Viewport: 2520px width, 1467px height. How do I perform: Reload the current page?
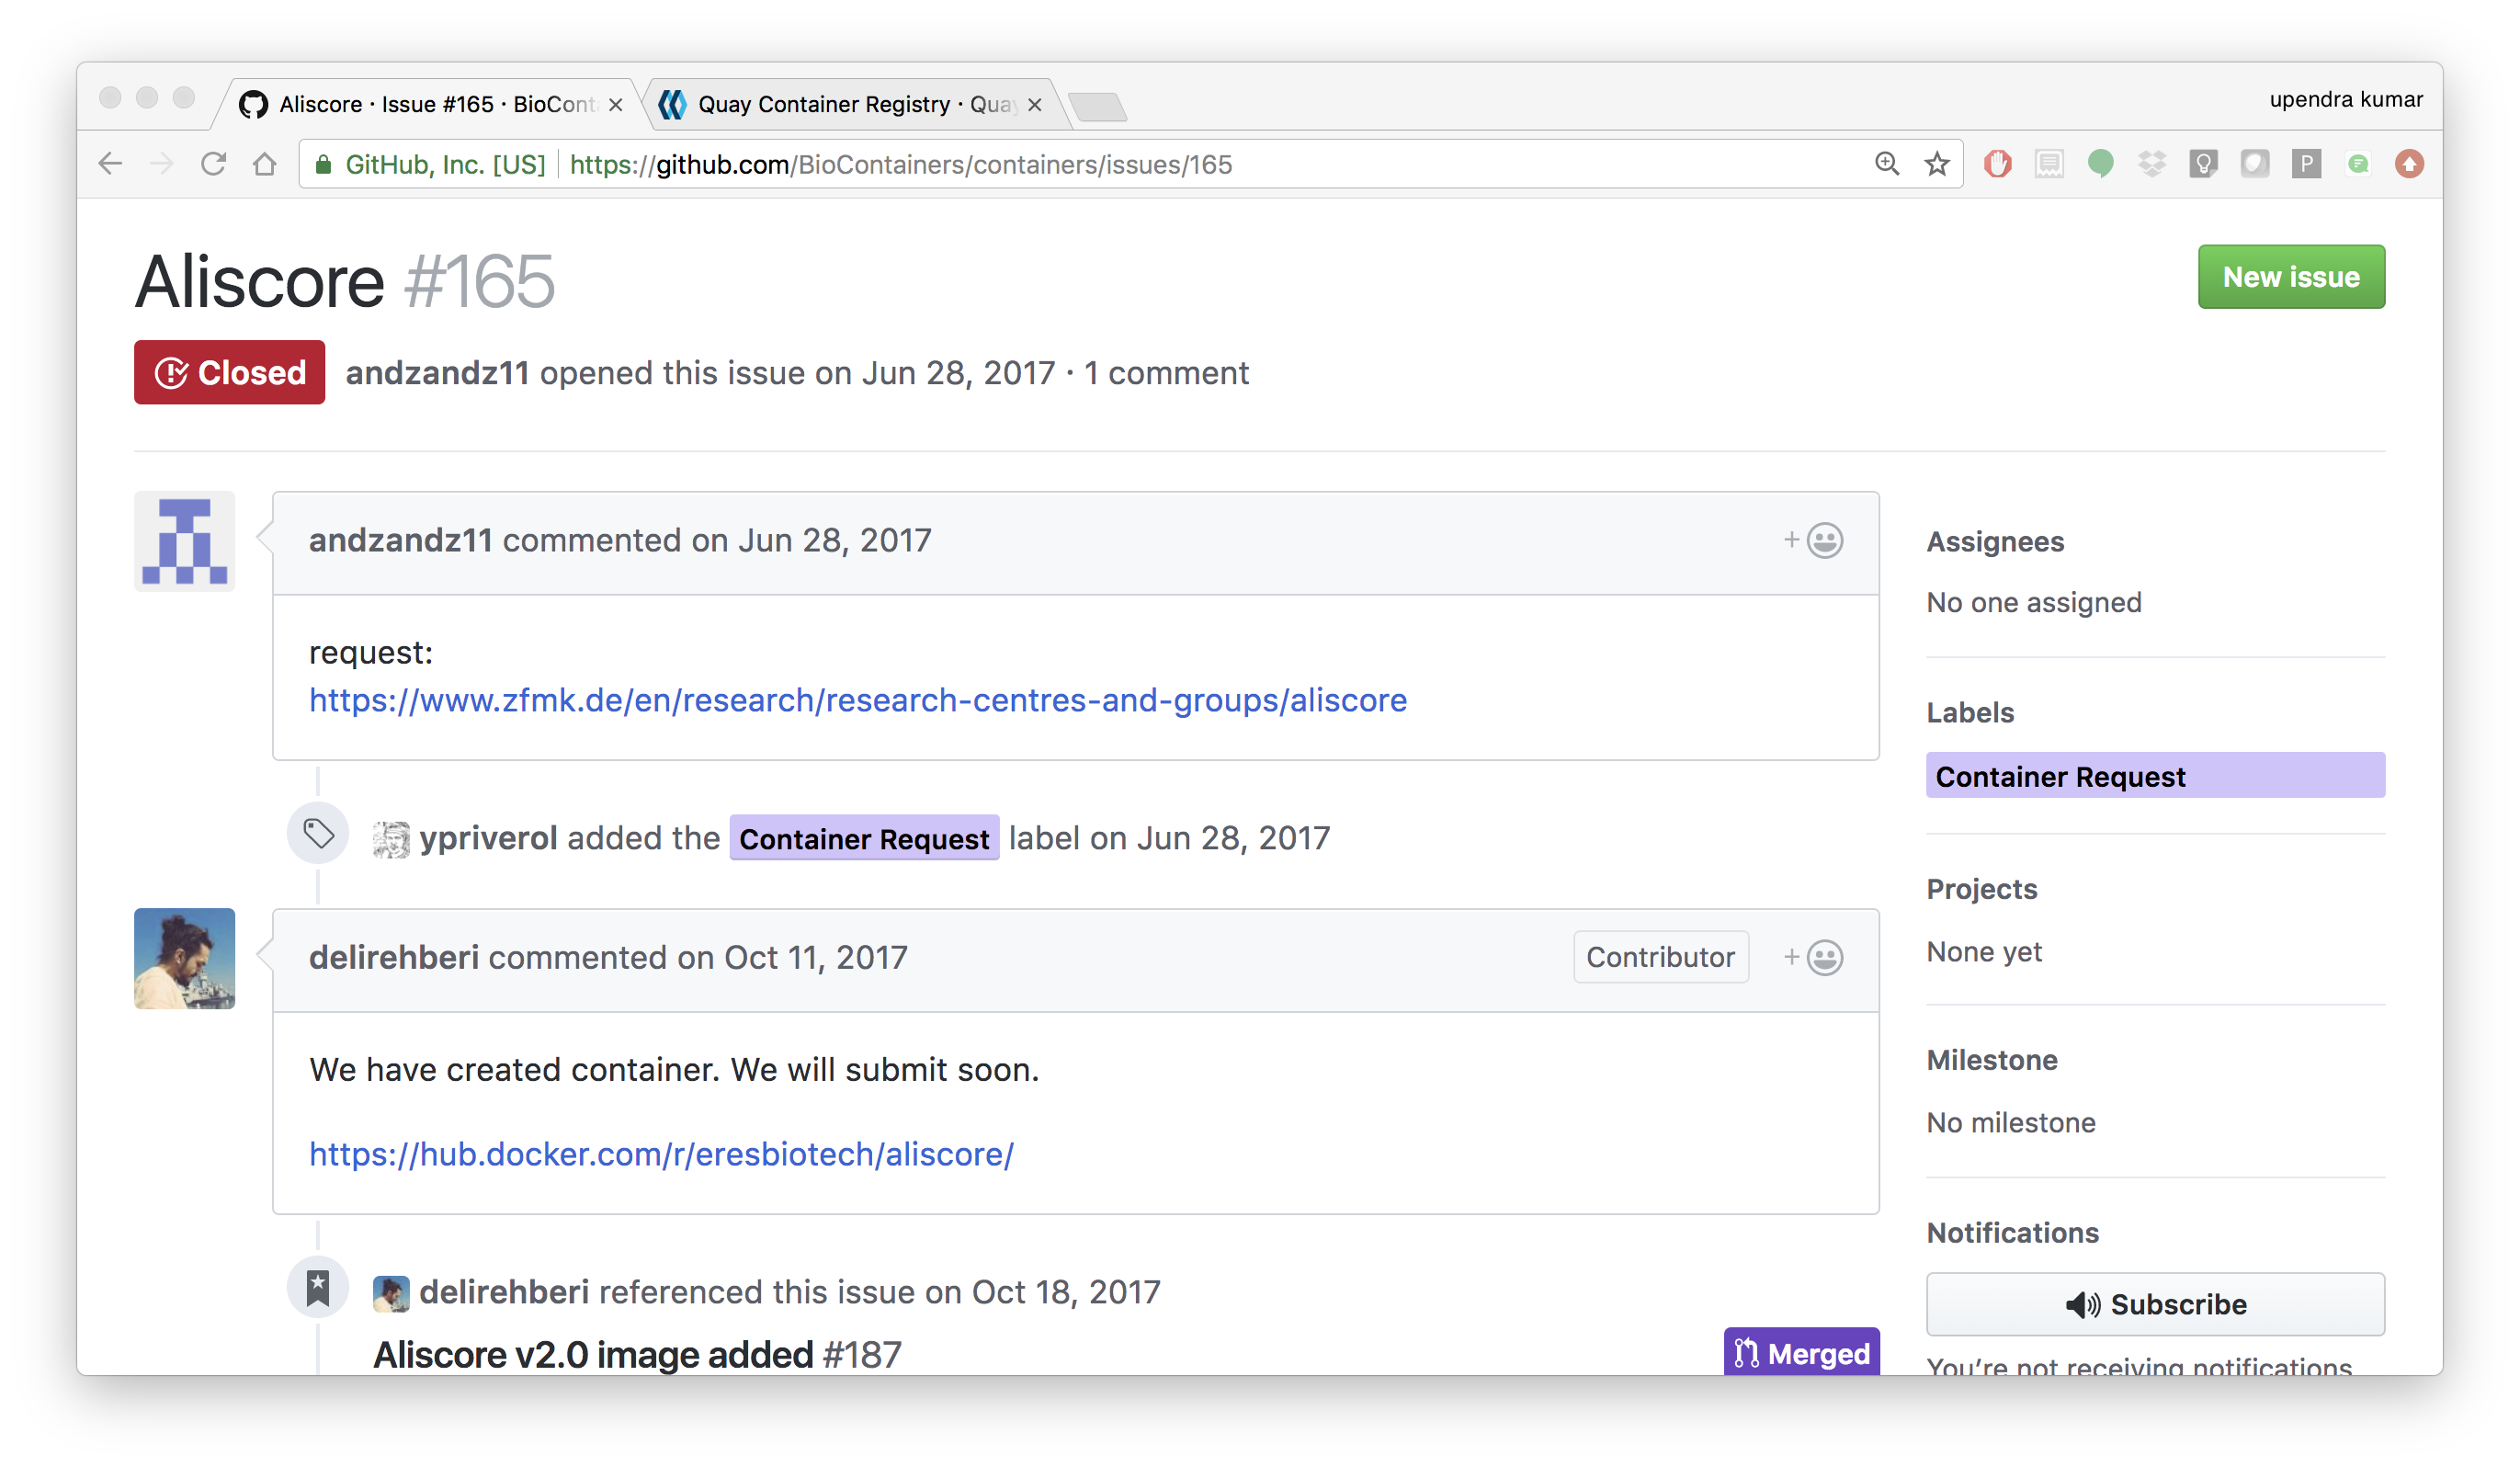pyautogui.click(x=213, y=164)
